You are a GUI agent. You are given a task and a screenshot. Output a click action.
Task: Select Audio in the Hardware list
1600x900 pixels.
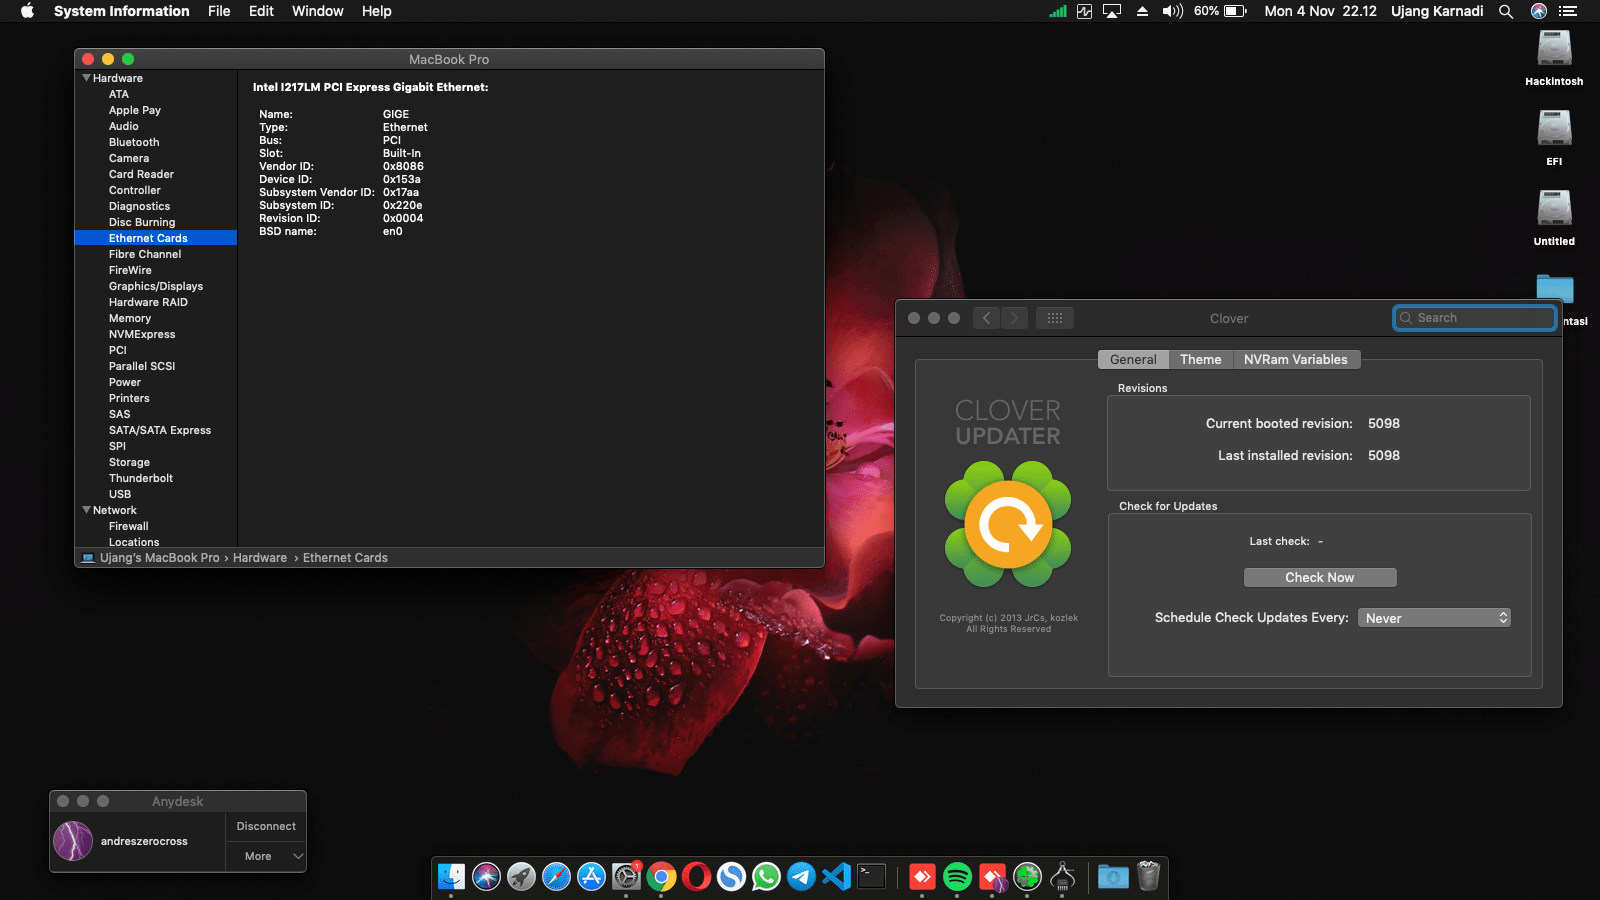[124, 126]
